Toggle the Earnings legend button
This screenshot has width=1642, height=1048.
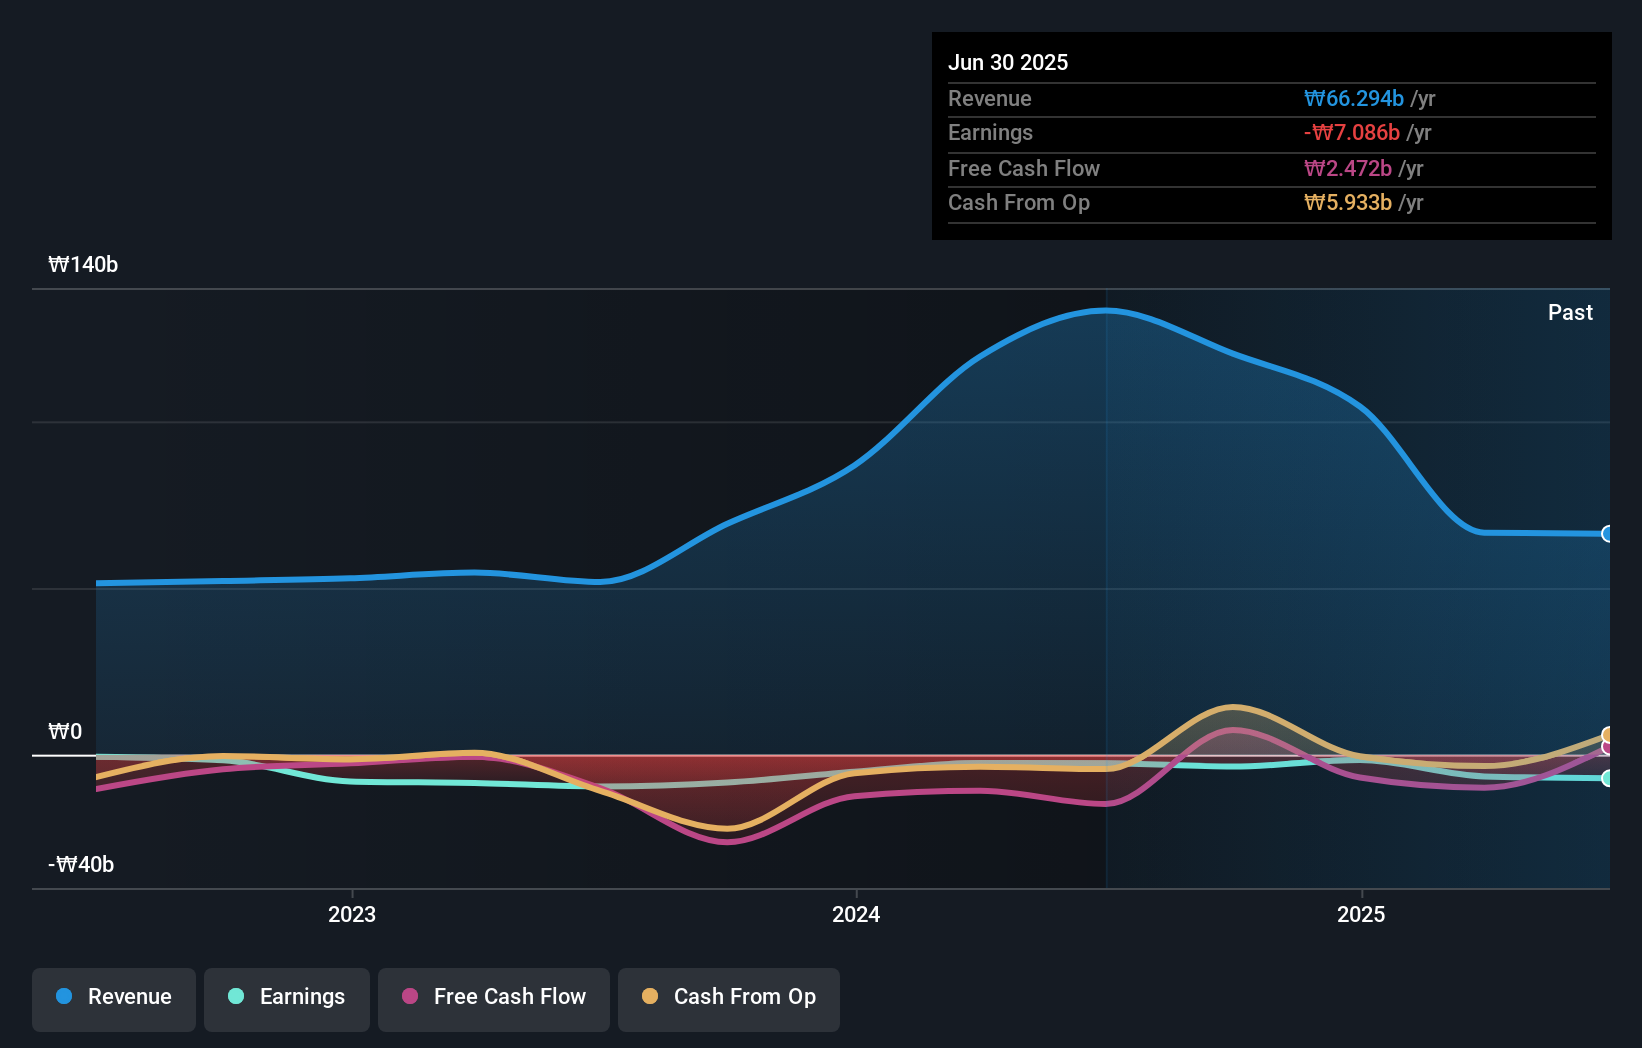[287, 999]
